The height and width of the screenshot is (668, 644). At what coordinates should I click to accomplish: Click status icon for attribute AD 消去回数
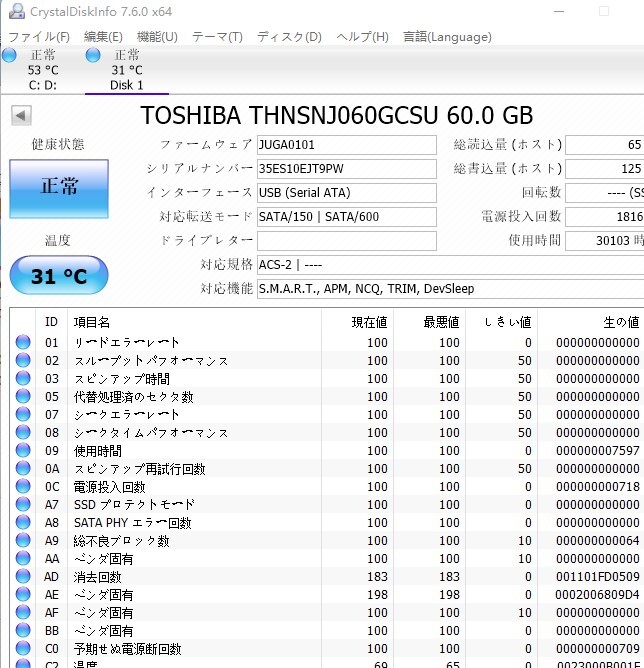pyautogui.click(x=23, y=576)
